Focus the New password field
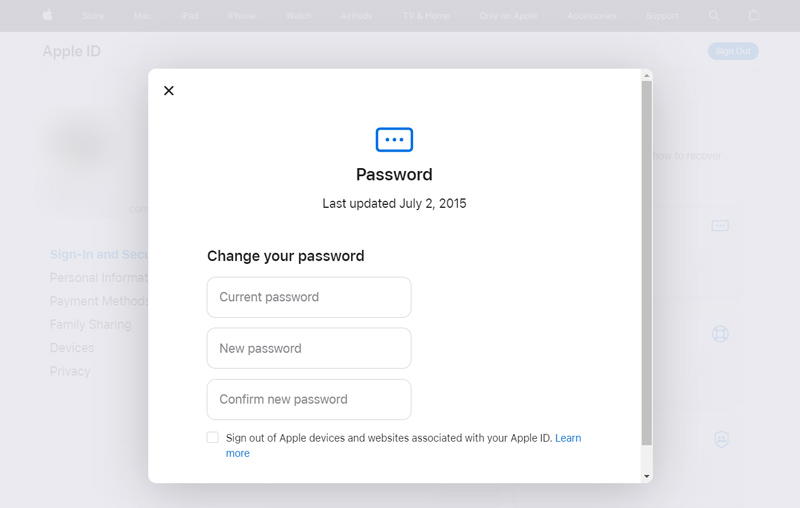The image size is (800, 508). 309,348
